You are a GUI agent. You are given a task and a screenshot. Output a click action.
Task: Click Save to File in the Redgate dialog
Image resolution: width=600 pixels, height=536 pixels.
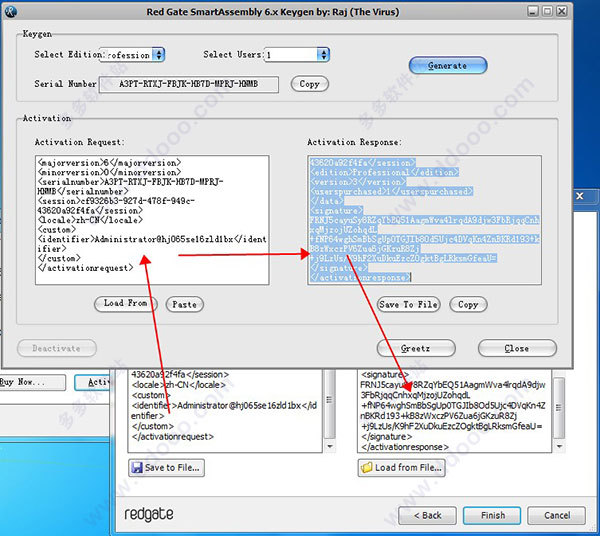[166, 468]
